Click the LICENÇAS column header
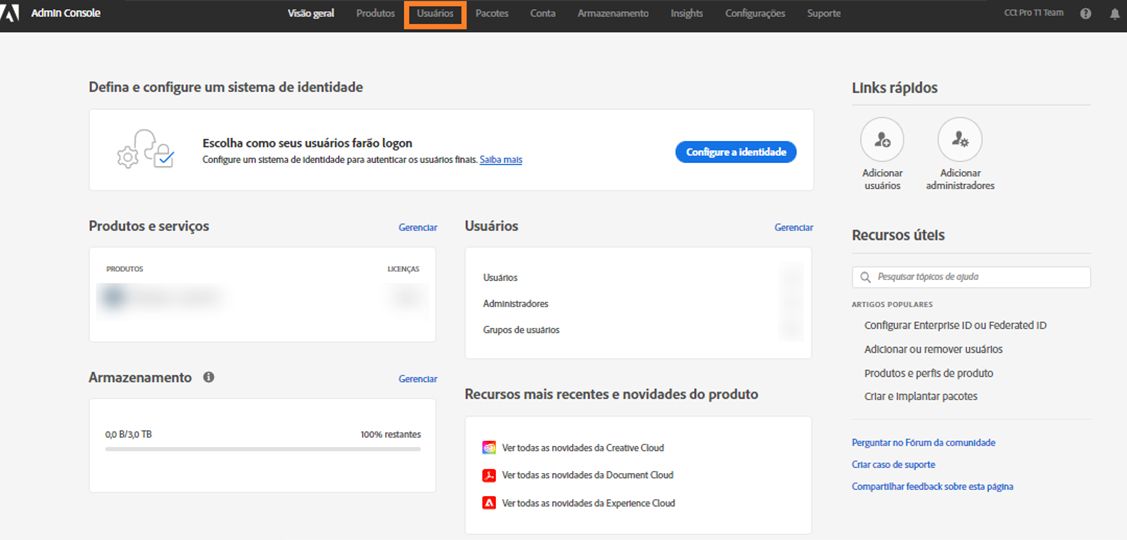Screen dimensions: 1127x540 point(403,269)
